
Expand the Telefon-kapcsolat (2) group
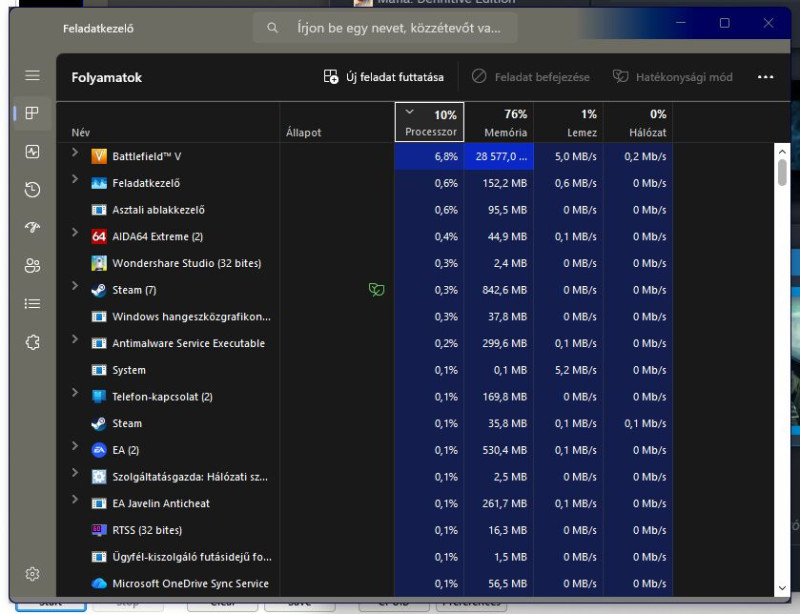point(75,392)
